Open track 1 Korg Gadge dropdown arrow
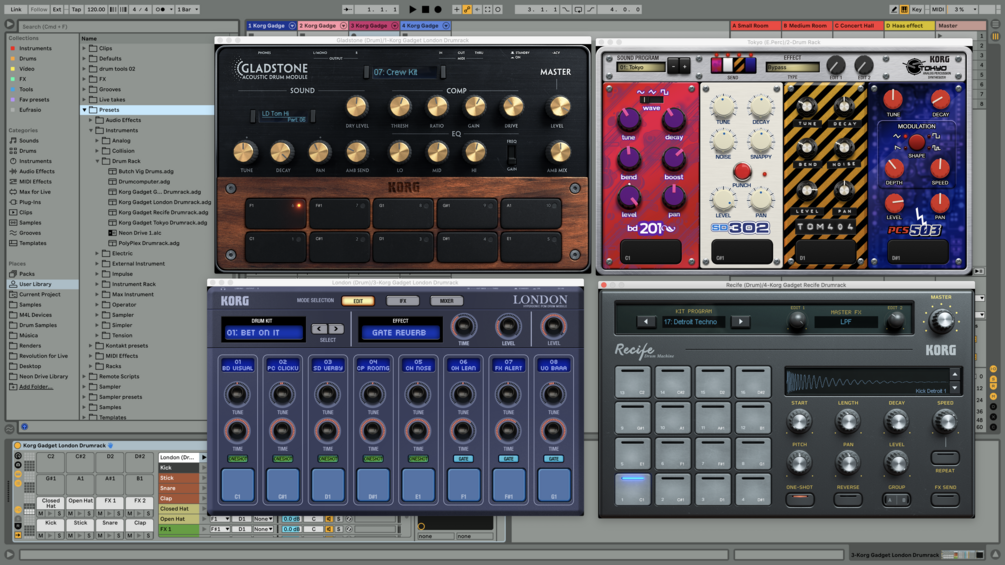 [x=292, y=26]
